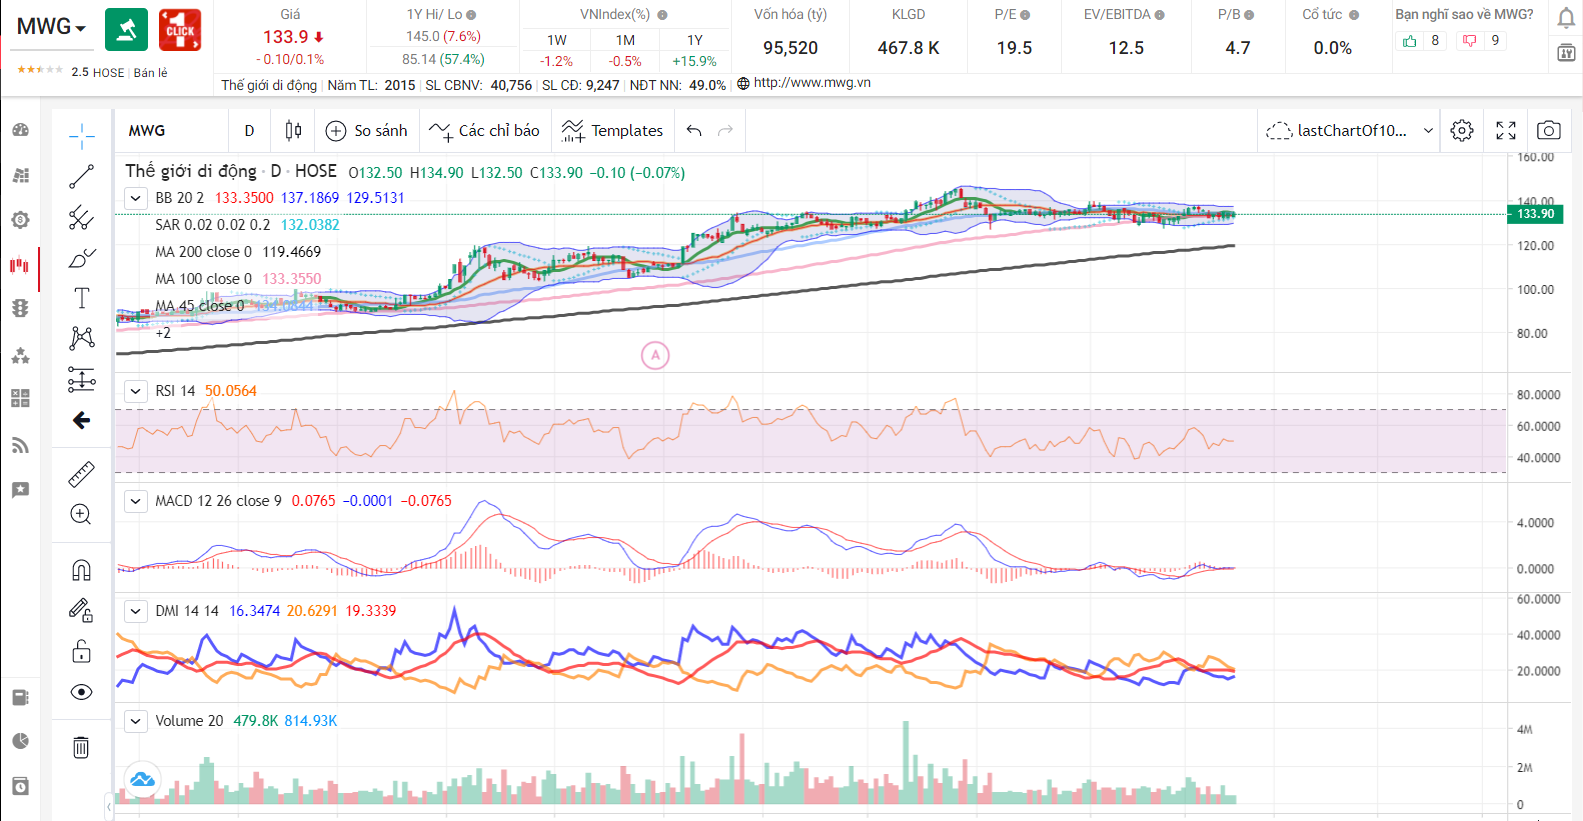The height and width of the screenshot is (821, 1583).
Task: Open the chart pattern tools
Action: click(82, 338)
